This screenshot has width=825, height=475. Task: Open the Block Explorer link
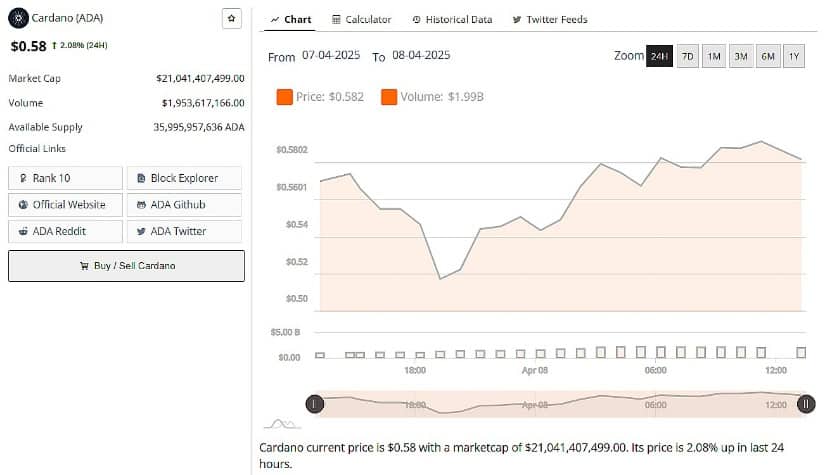click(x=184, y=178)
